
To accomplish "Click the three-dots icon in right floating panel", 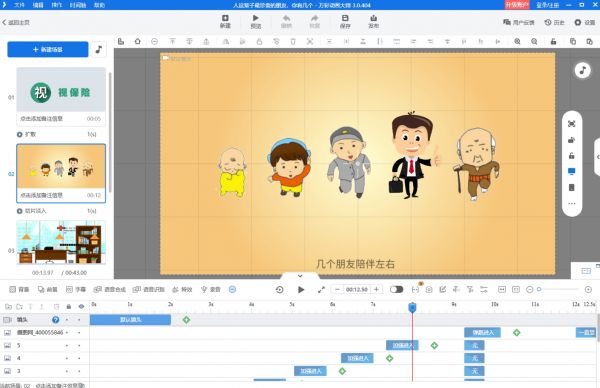I will coord(572,204).
